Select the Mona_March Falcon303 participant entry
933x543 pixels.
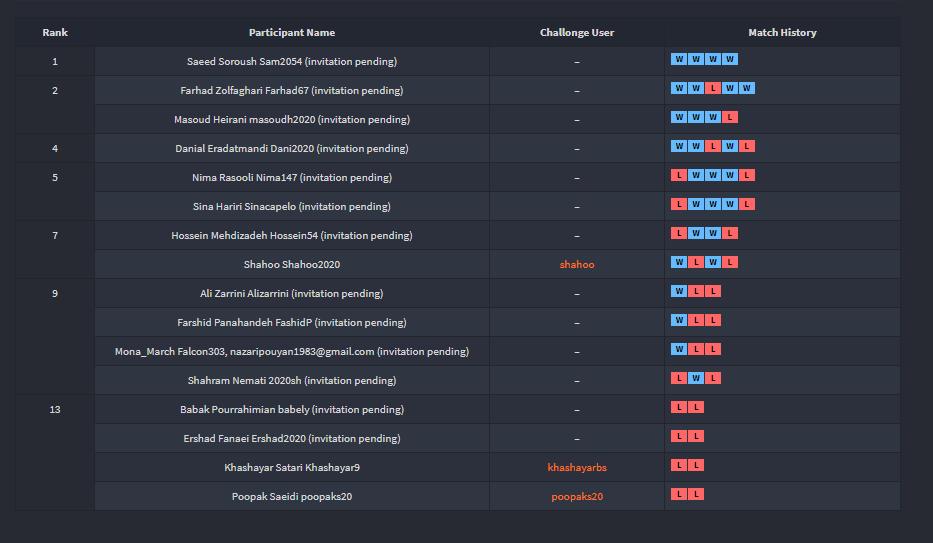(292, 352)
